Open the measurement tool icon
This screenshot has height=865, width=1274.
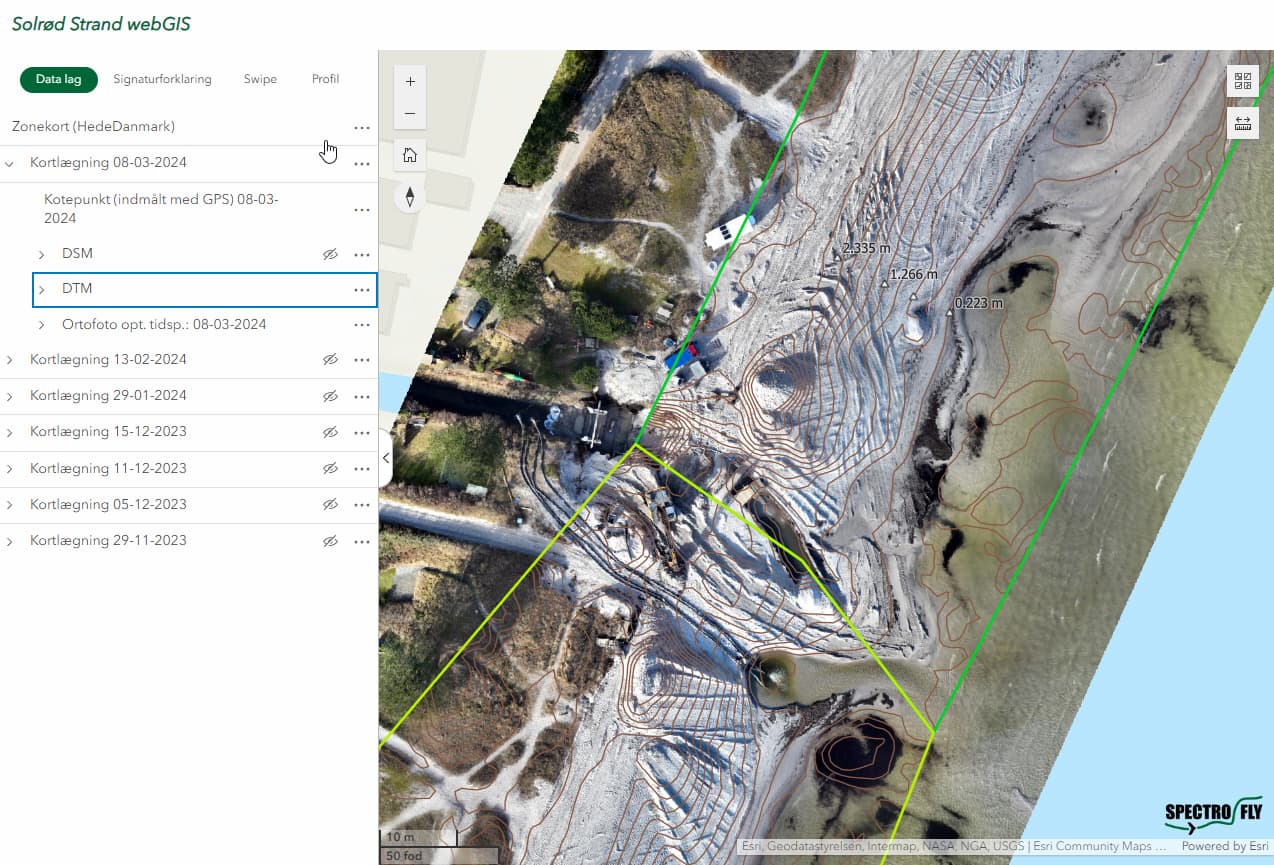click(1243, 123)
